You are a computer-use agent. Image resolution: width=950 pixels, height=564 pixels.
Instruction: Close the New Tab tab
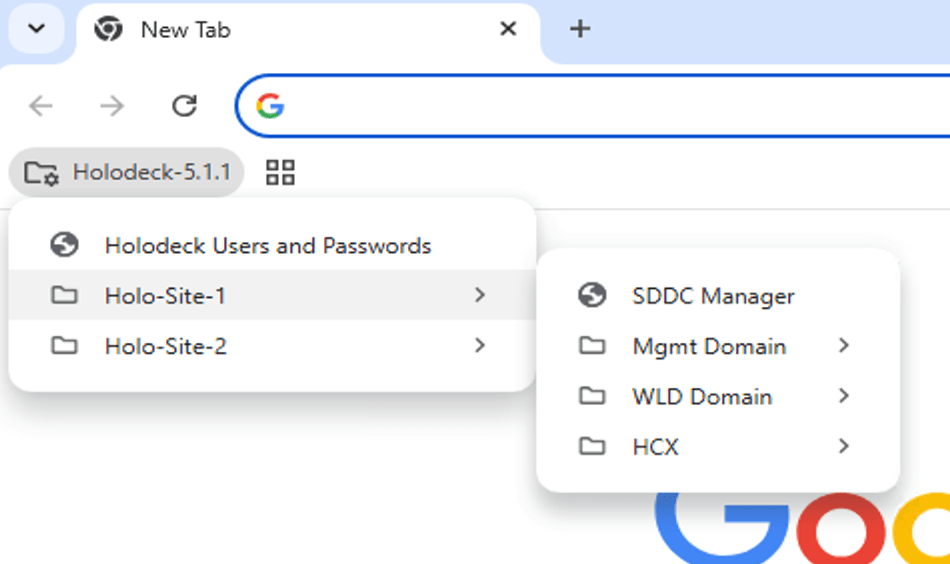pyautogui.click(x=508, y=29)
